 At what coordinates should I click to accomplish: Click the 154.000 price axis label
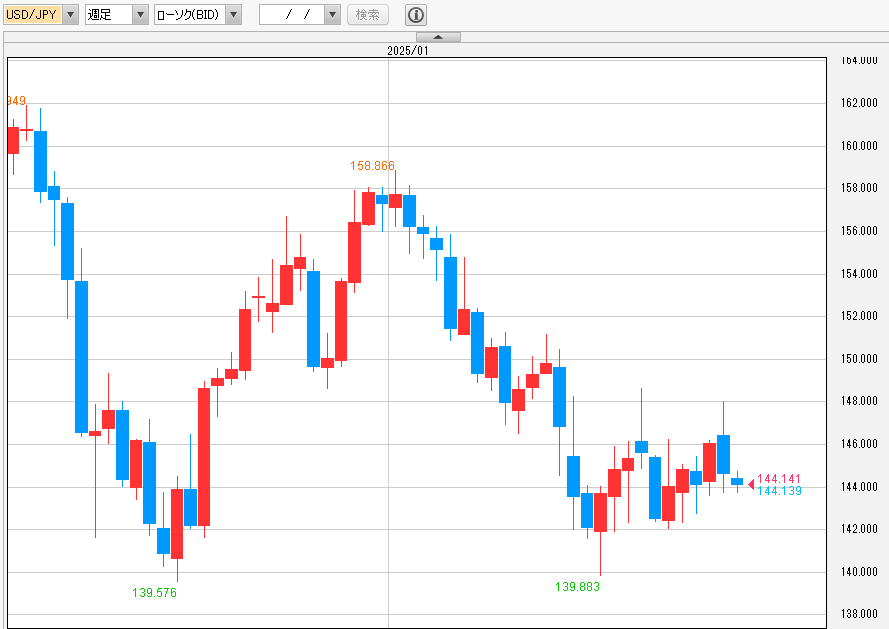tap(859, 274)
